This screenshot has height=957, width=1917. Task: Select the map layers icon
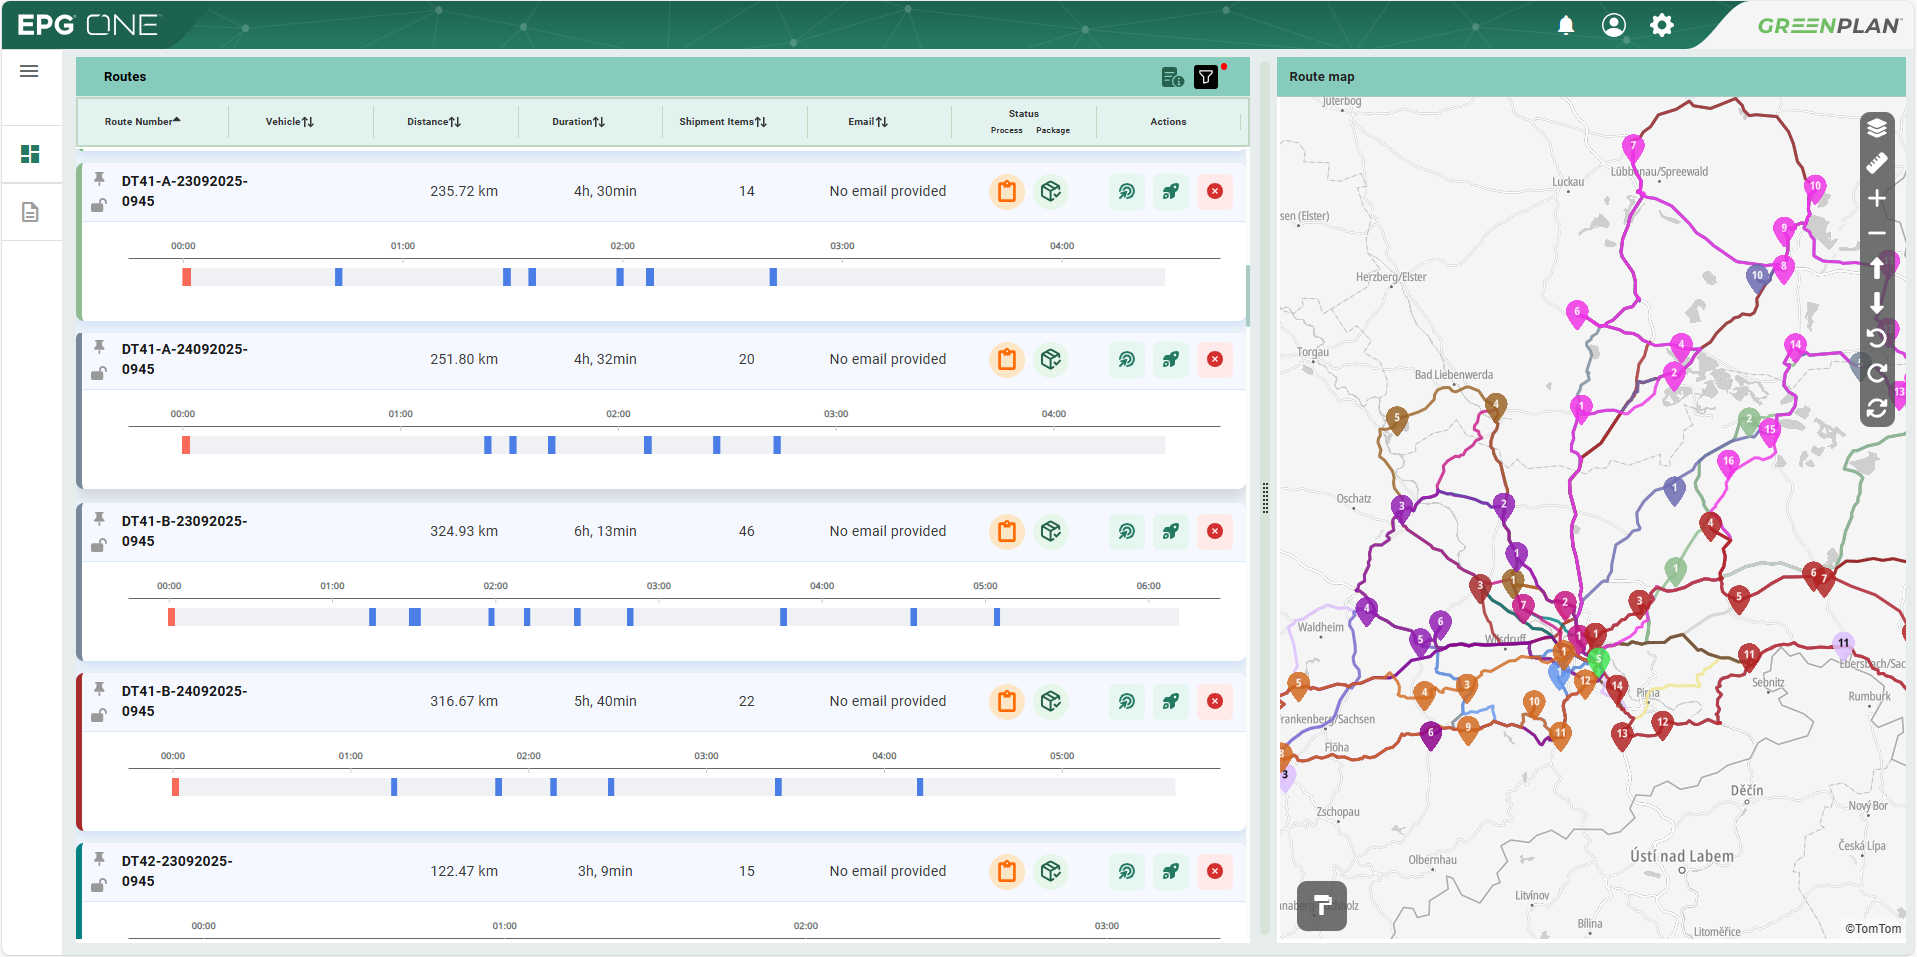tap(1879, 128)
